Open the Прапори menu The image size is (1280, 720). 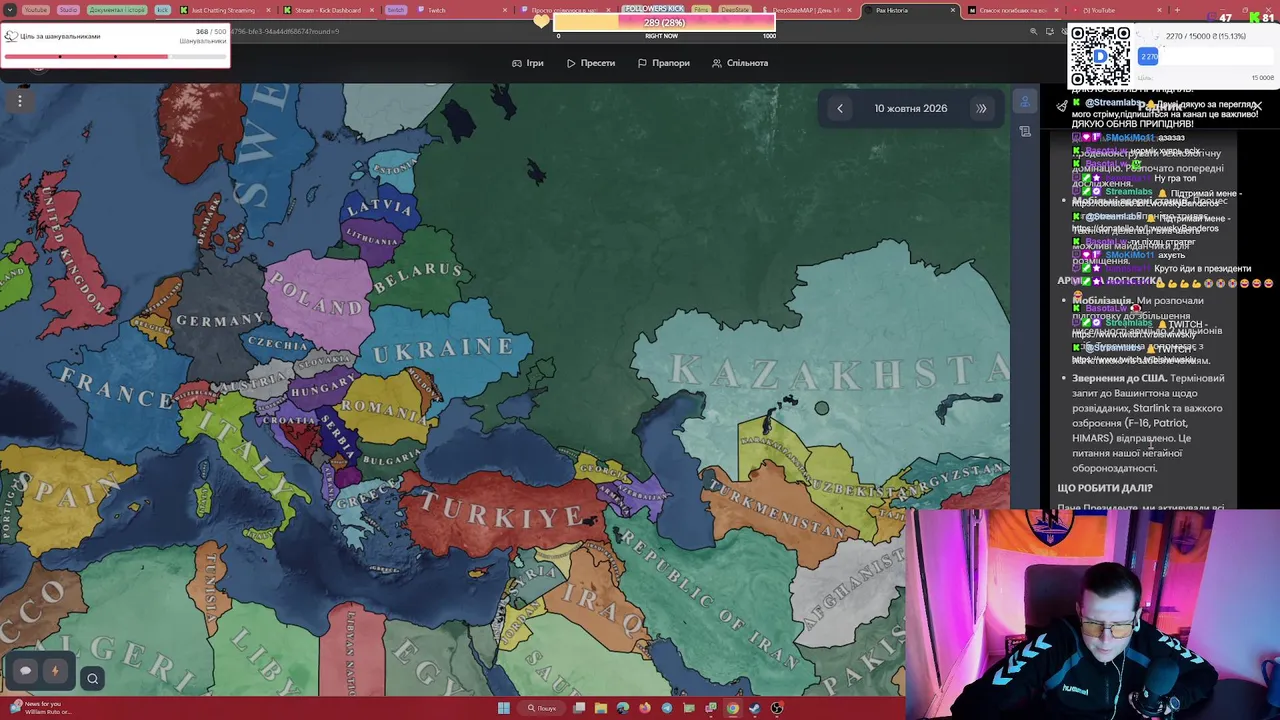pos(664,63)
